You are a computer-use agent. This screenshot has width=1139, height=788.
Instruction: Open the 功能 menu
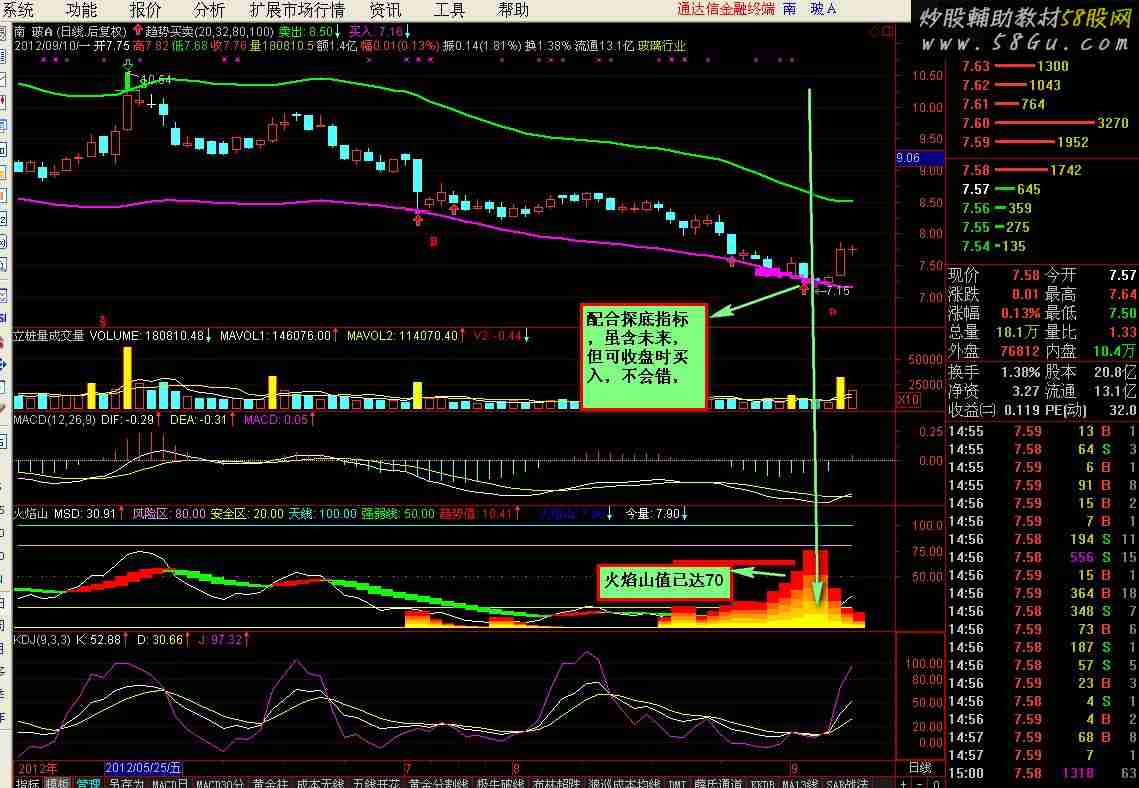81,9
